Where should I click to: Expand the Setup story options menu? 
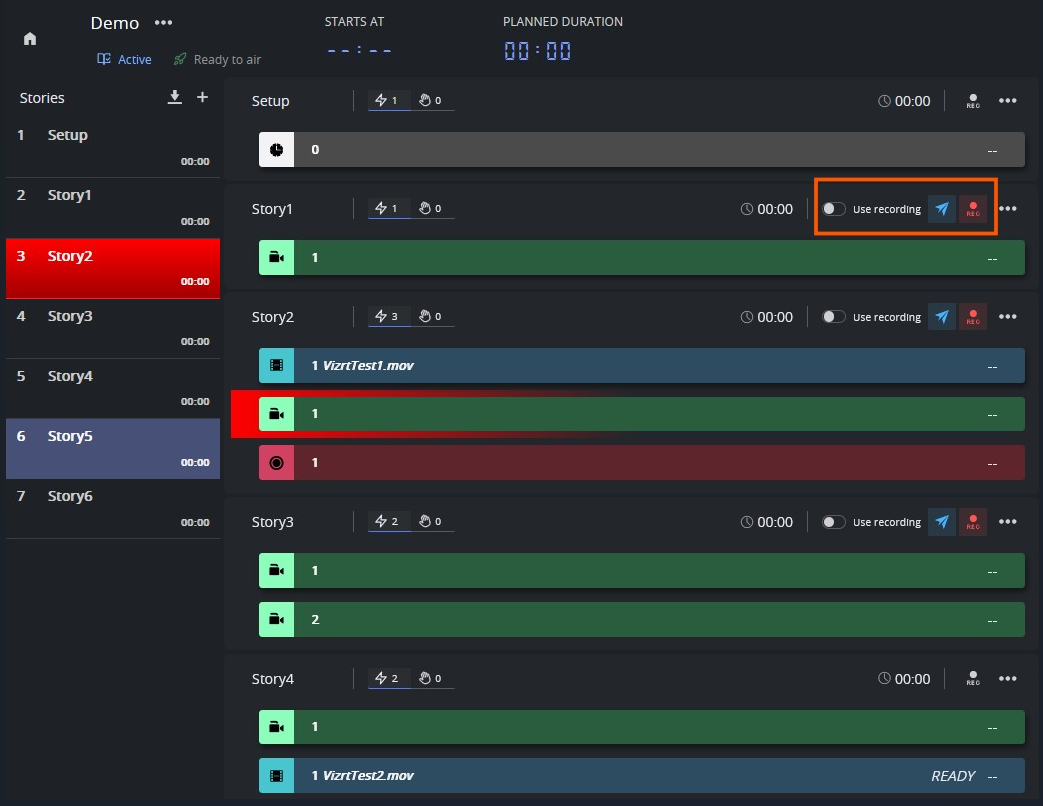click(1007, 101)
